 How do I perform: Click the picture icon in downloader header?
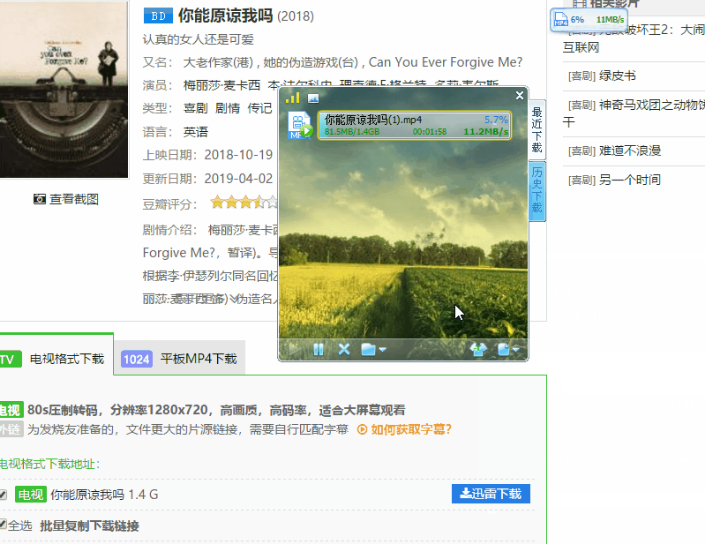click(313, 98)
